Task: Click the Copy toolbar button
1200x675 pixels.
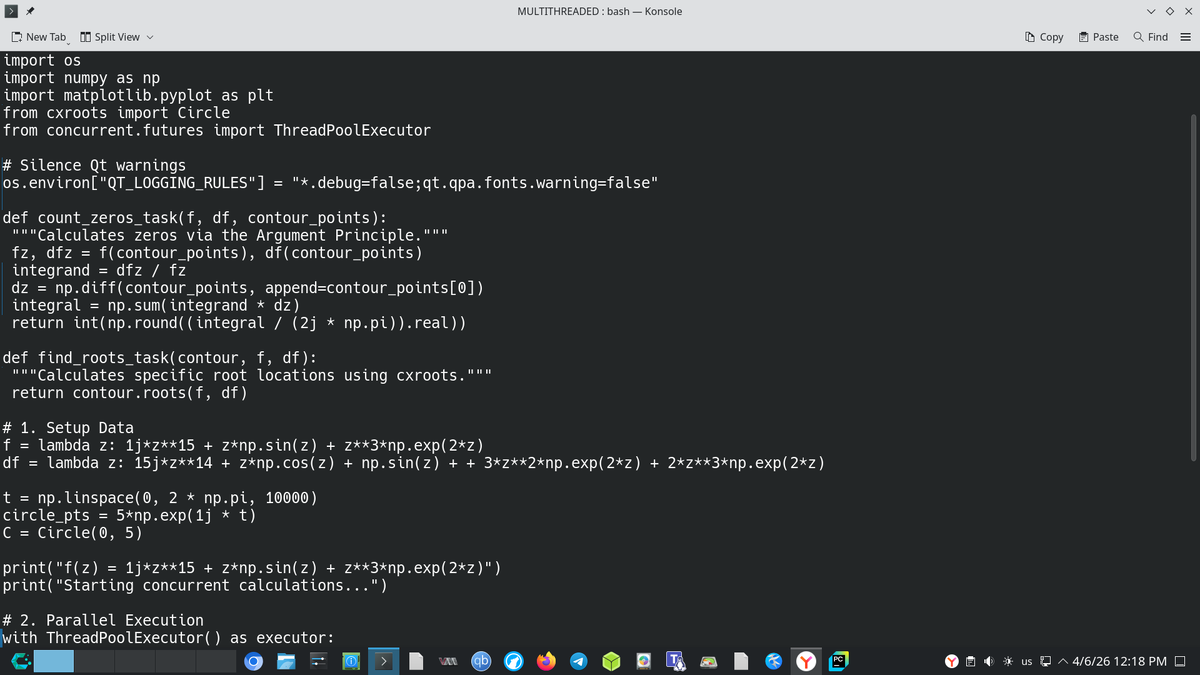Action: tap(1044, 37)
